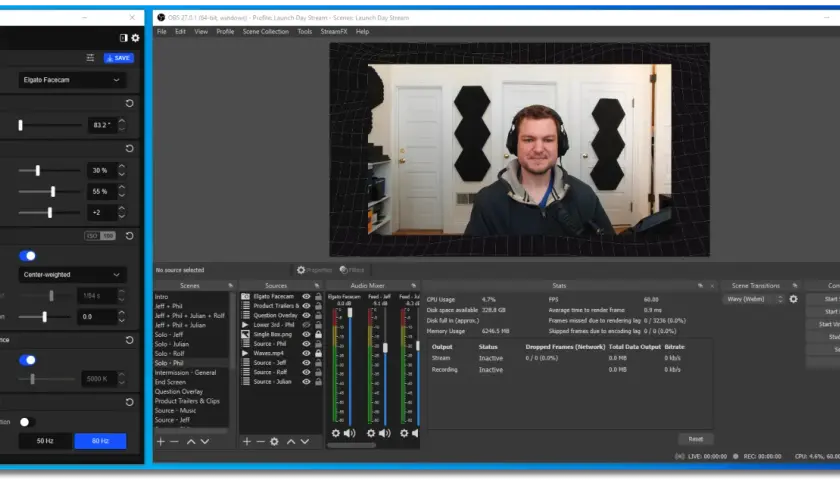Mute Feed - Jeff audio speaker icon
Viewport: 840px width, 480px height.
point(385,433)
